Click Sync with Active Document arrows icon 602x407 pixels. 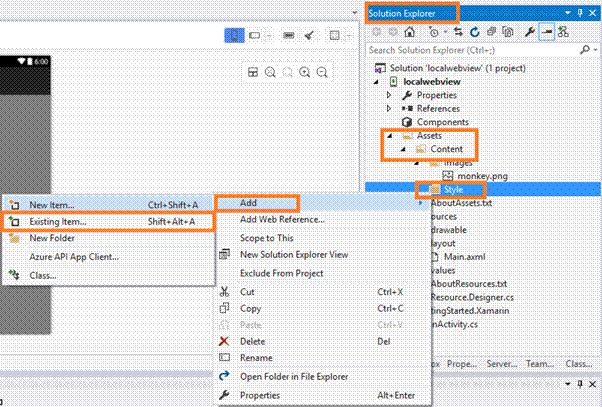click(x=458, y=32)
